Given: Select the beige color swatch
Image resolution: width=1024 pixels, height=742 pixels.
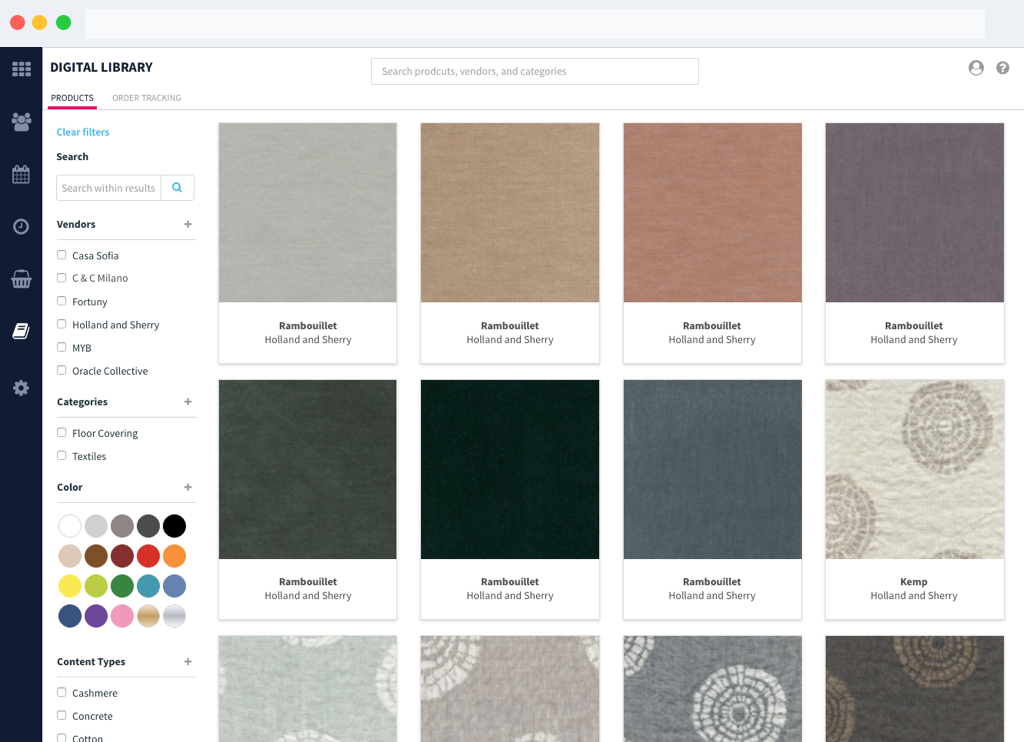Looking at the screenshot, I should (x=70, y=556).
